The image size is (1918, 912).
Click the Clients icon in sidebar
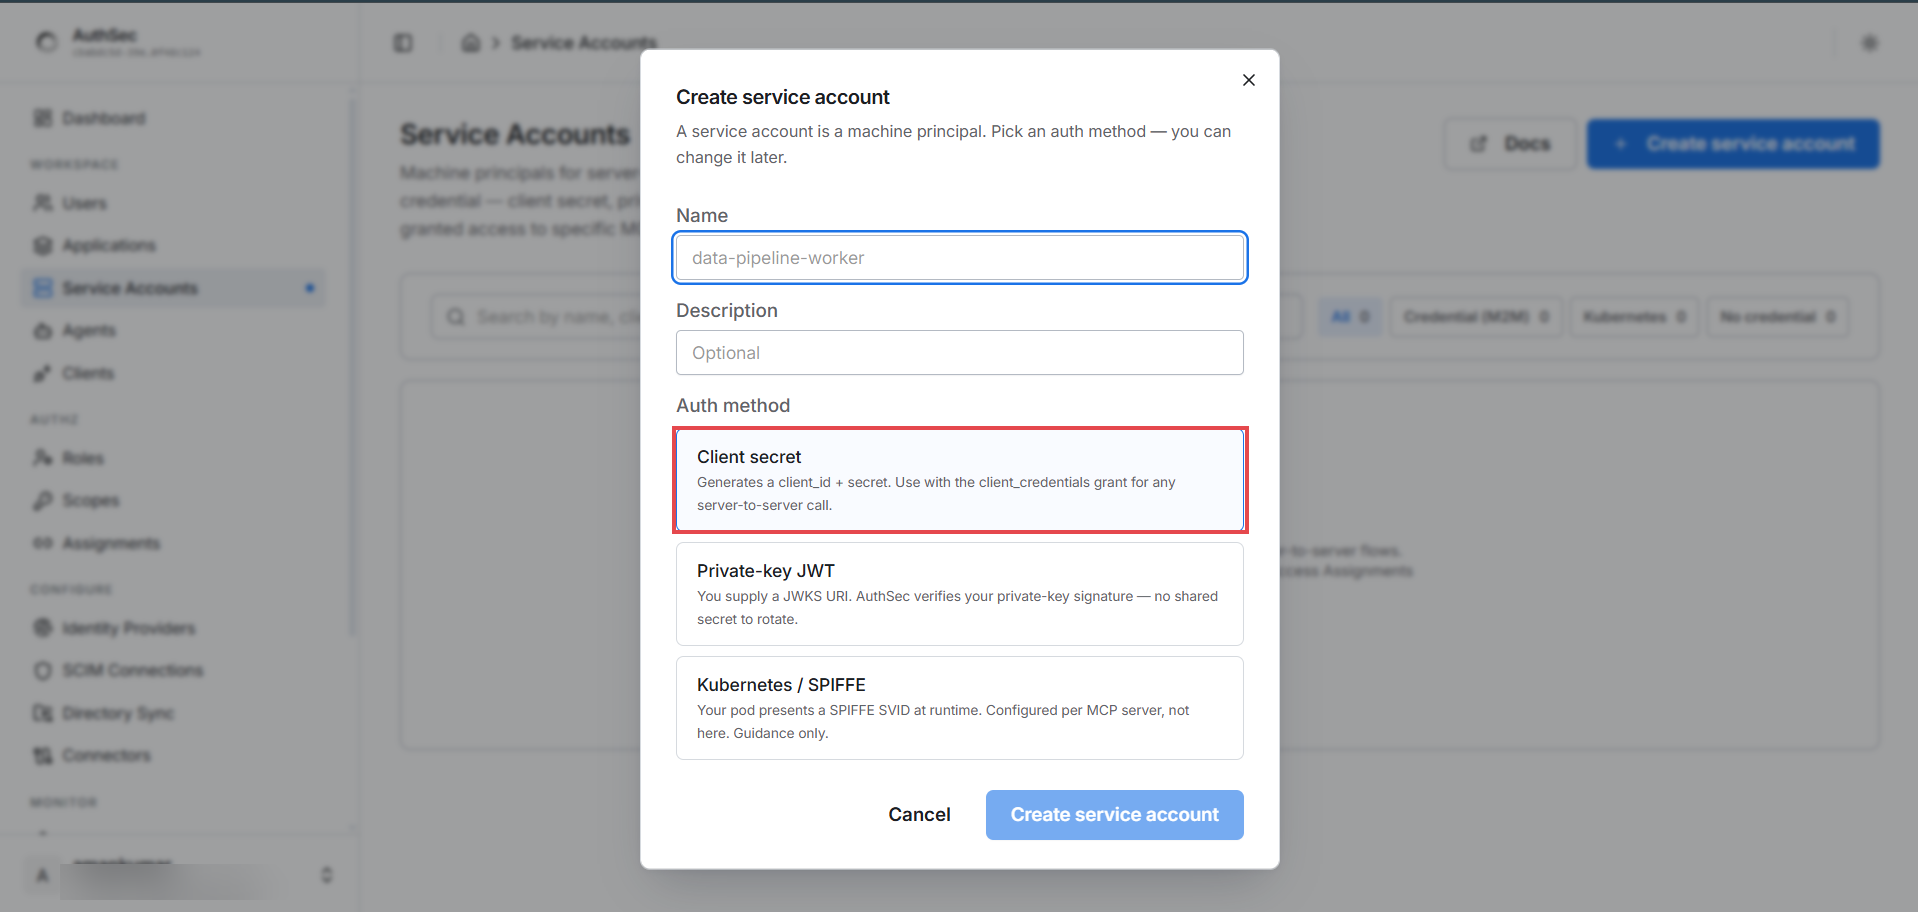point(43,373)
